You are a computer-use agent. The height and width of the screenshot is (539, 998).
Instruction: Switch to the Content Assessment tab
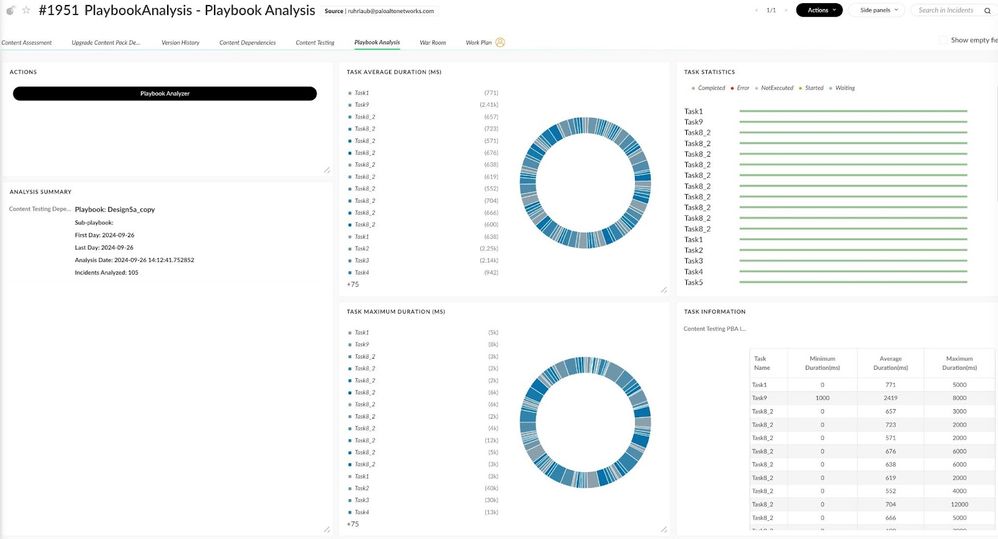coord(27,43)
